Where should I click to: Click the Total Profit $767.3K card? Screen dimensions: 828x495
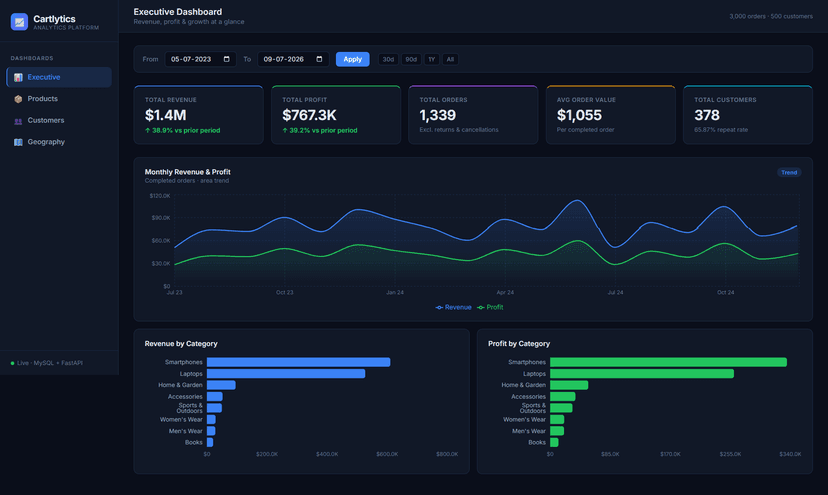(x=336, y=115)
